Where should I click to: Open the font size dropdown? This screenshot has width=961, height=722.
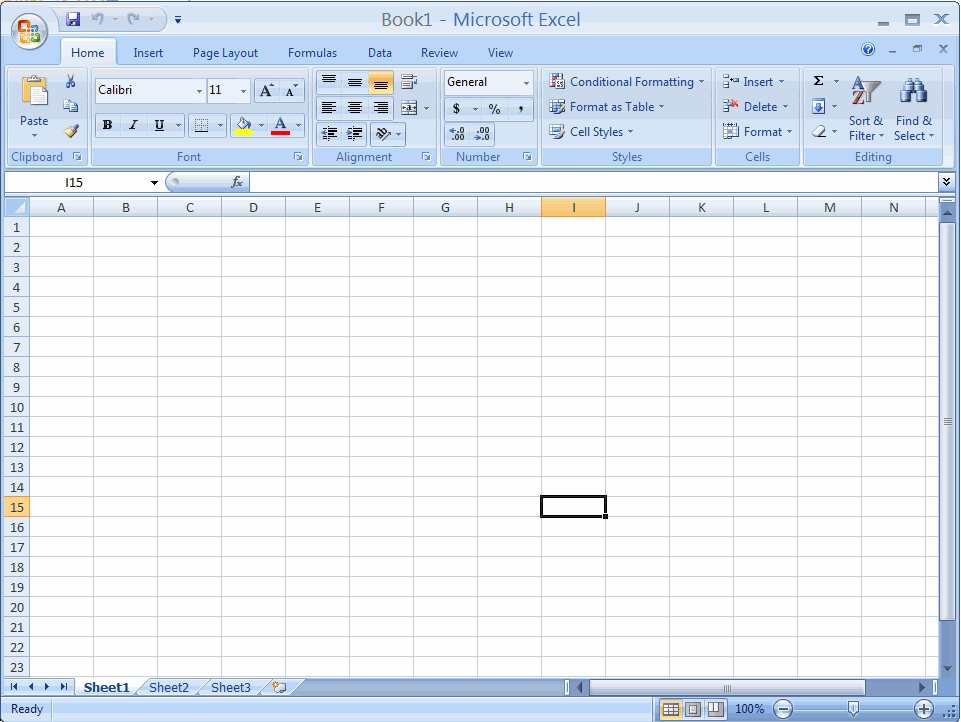(x=242, y=90)
